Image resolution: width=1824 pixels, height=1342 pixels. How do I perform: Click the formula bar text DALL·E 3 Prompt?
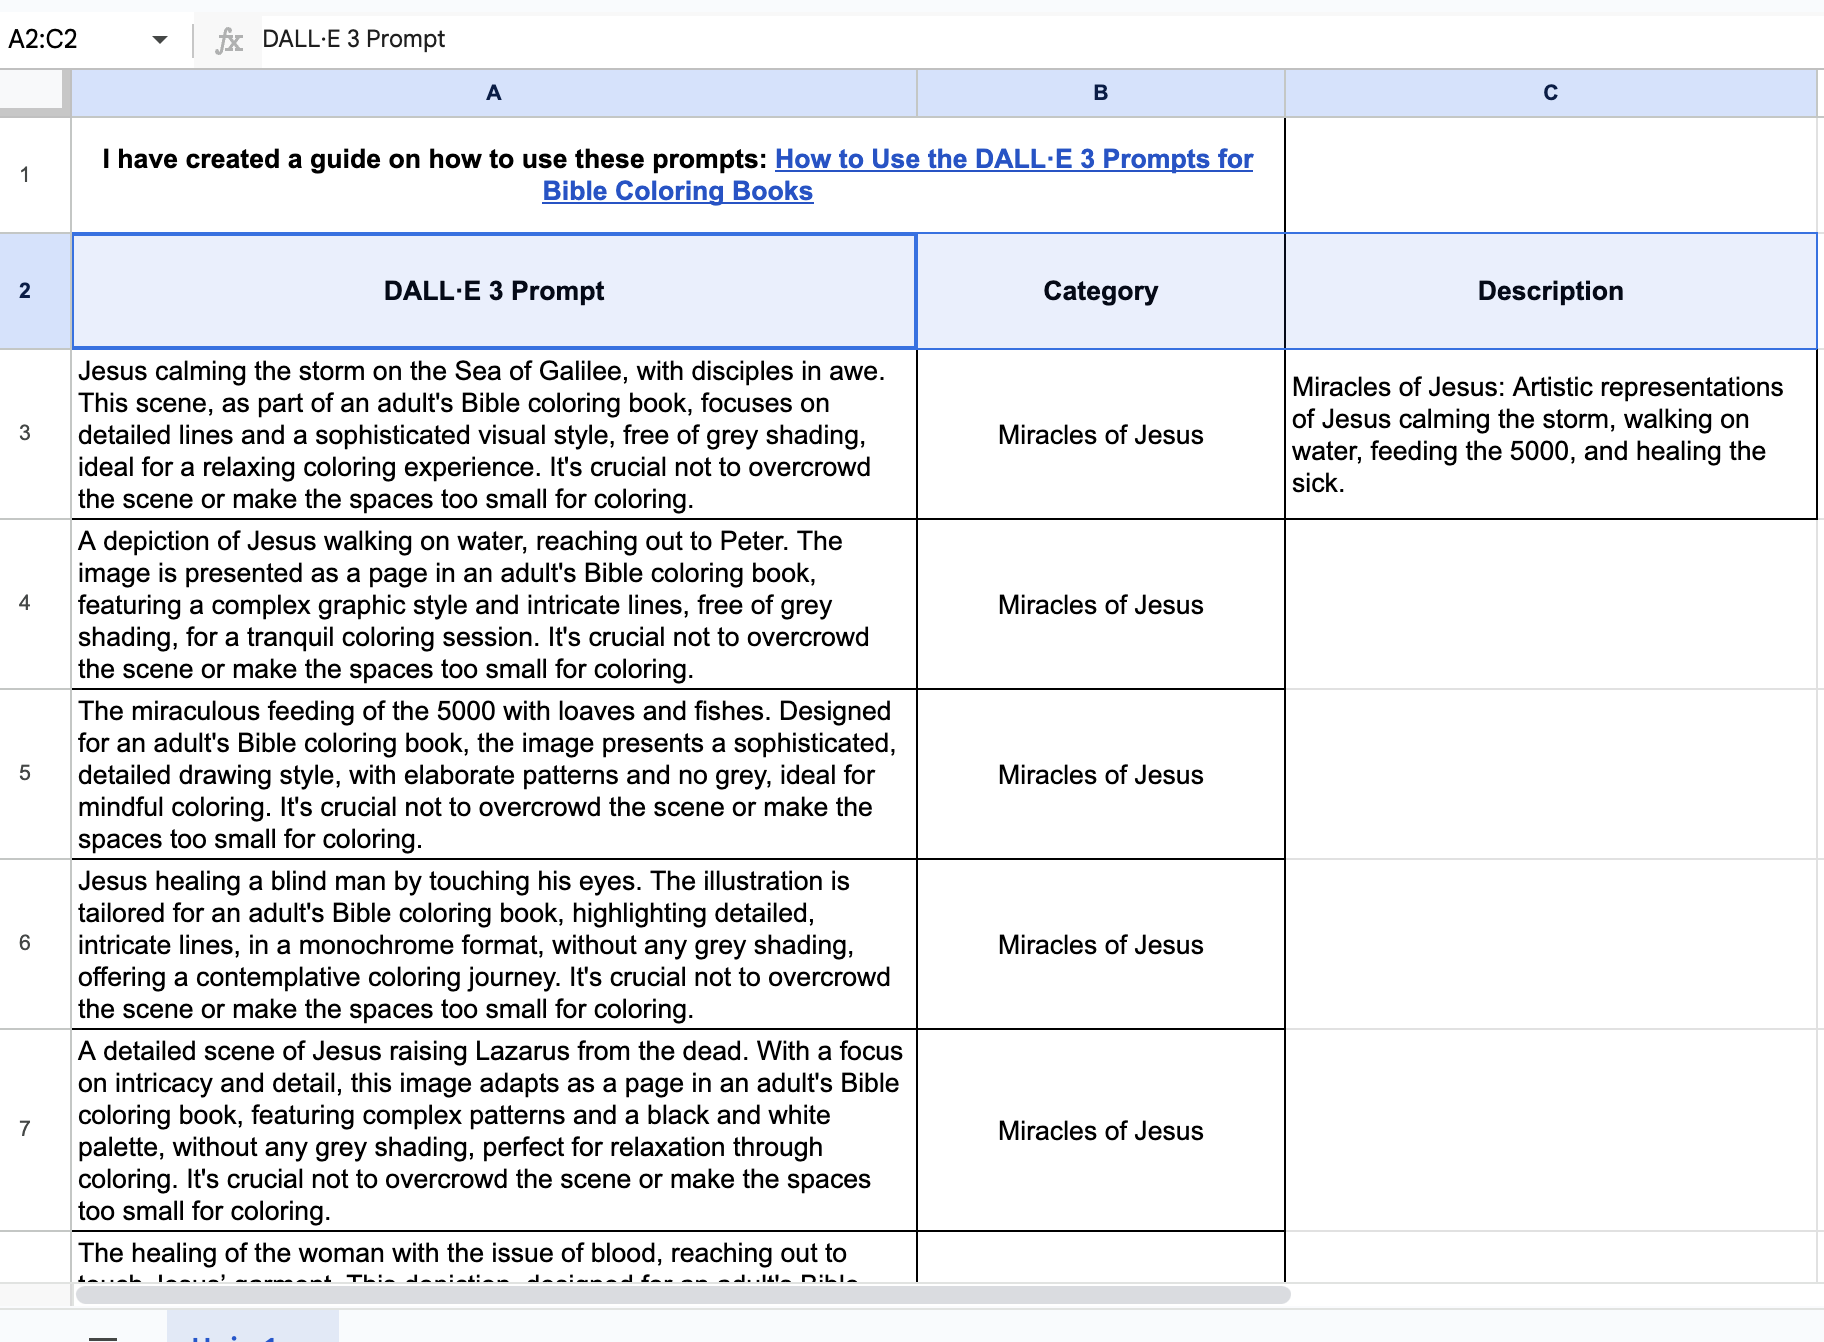(353, 39)
